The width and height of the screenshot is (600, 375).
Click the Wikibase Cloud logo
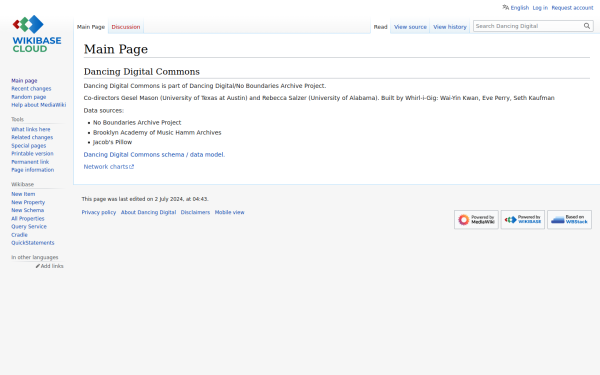(37, 34)
